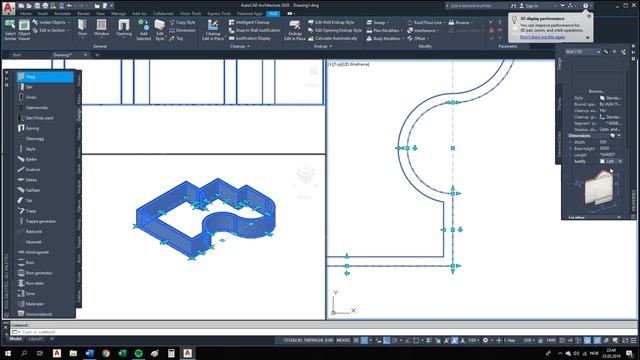This screenshot has width=640, height=360.
Task: Insert an Opening from ribbon
Action: [x=124, y=29]
